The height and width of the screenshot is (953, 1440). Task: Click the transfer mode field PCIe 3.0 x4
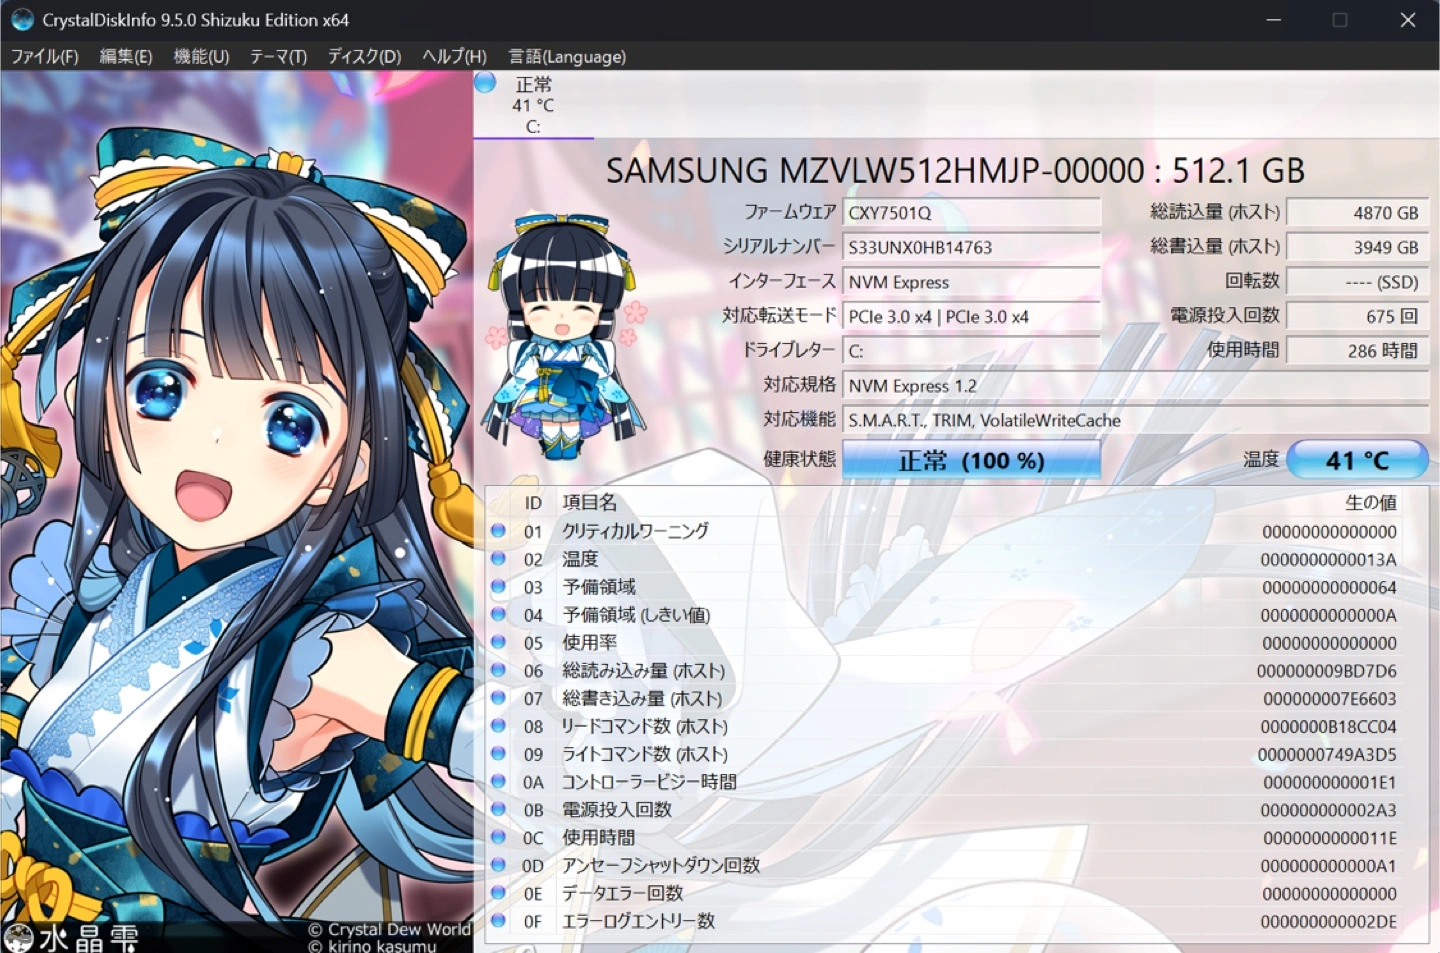(972, 316)
